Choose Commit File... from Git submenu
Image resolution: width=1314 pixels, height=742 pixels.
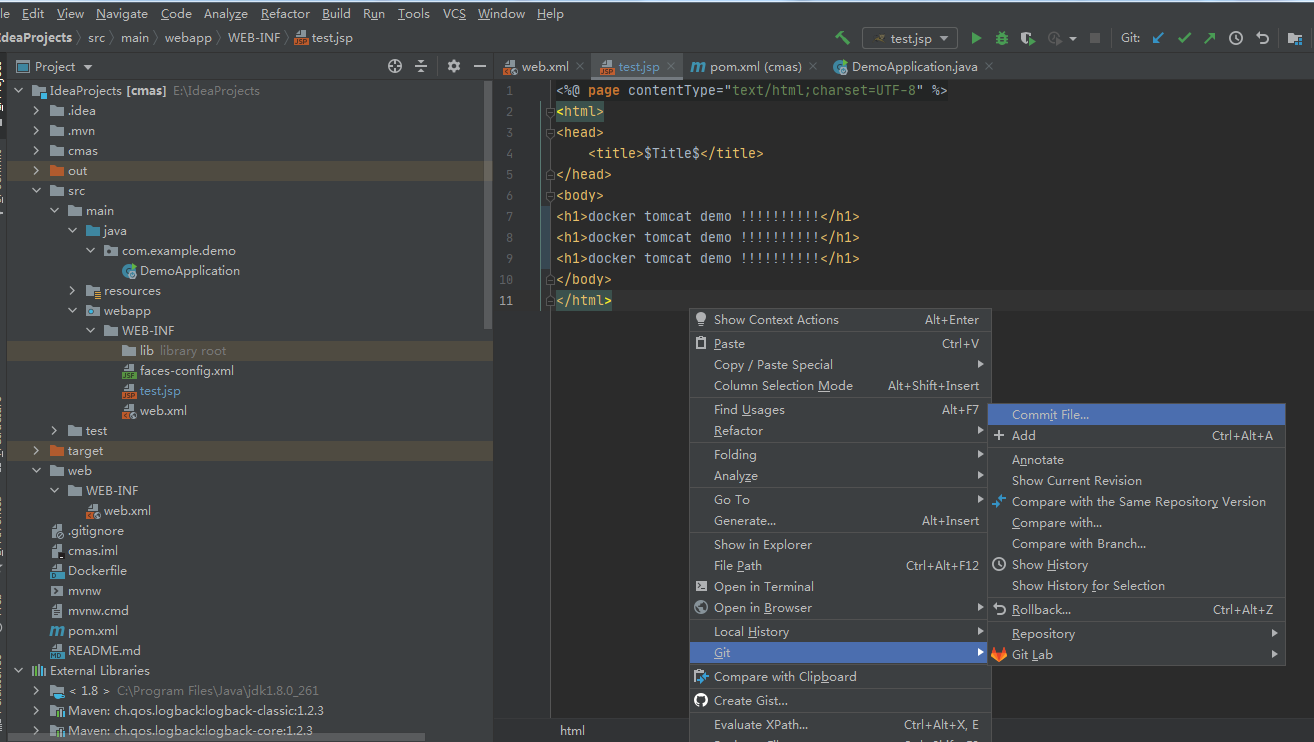click(x=1136, y=414)
